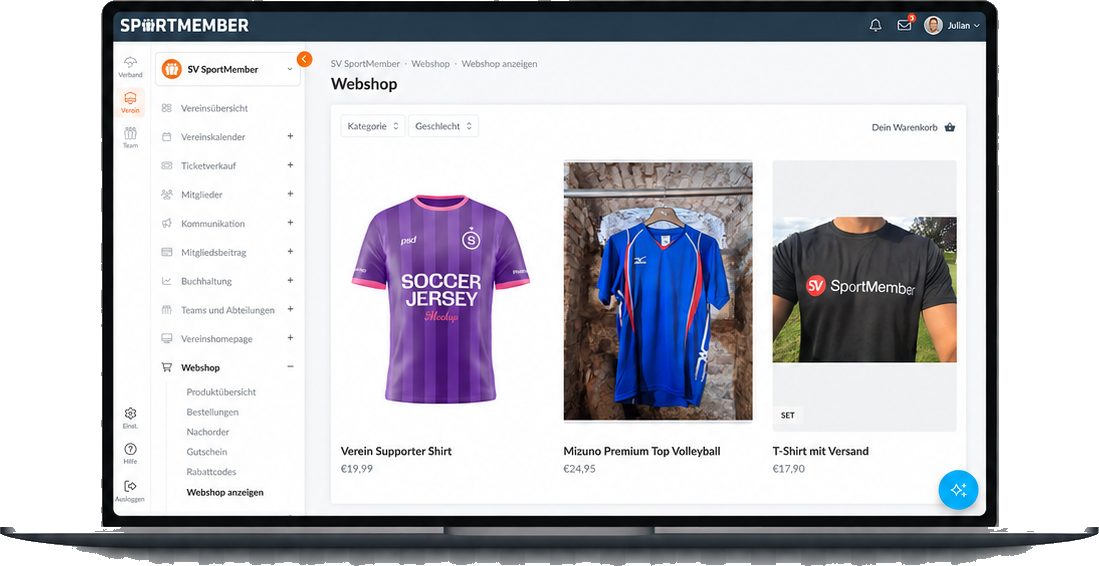
Task: Open Gutschein submenu item
Action: [x=207, y=452]
